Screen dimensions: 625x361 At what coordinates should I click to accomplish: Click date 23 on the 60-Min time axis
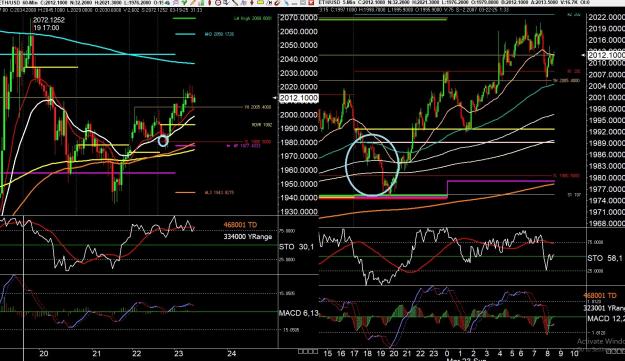(178, 353)
